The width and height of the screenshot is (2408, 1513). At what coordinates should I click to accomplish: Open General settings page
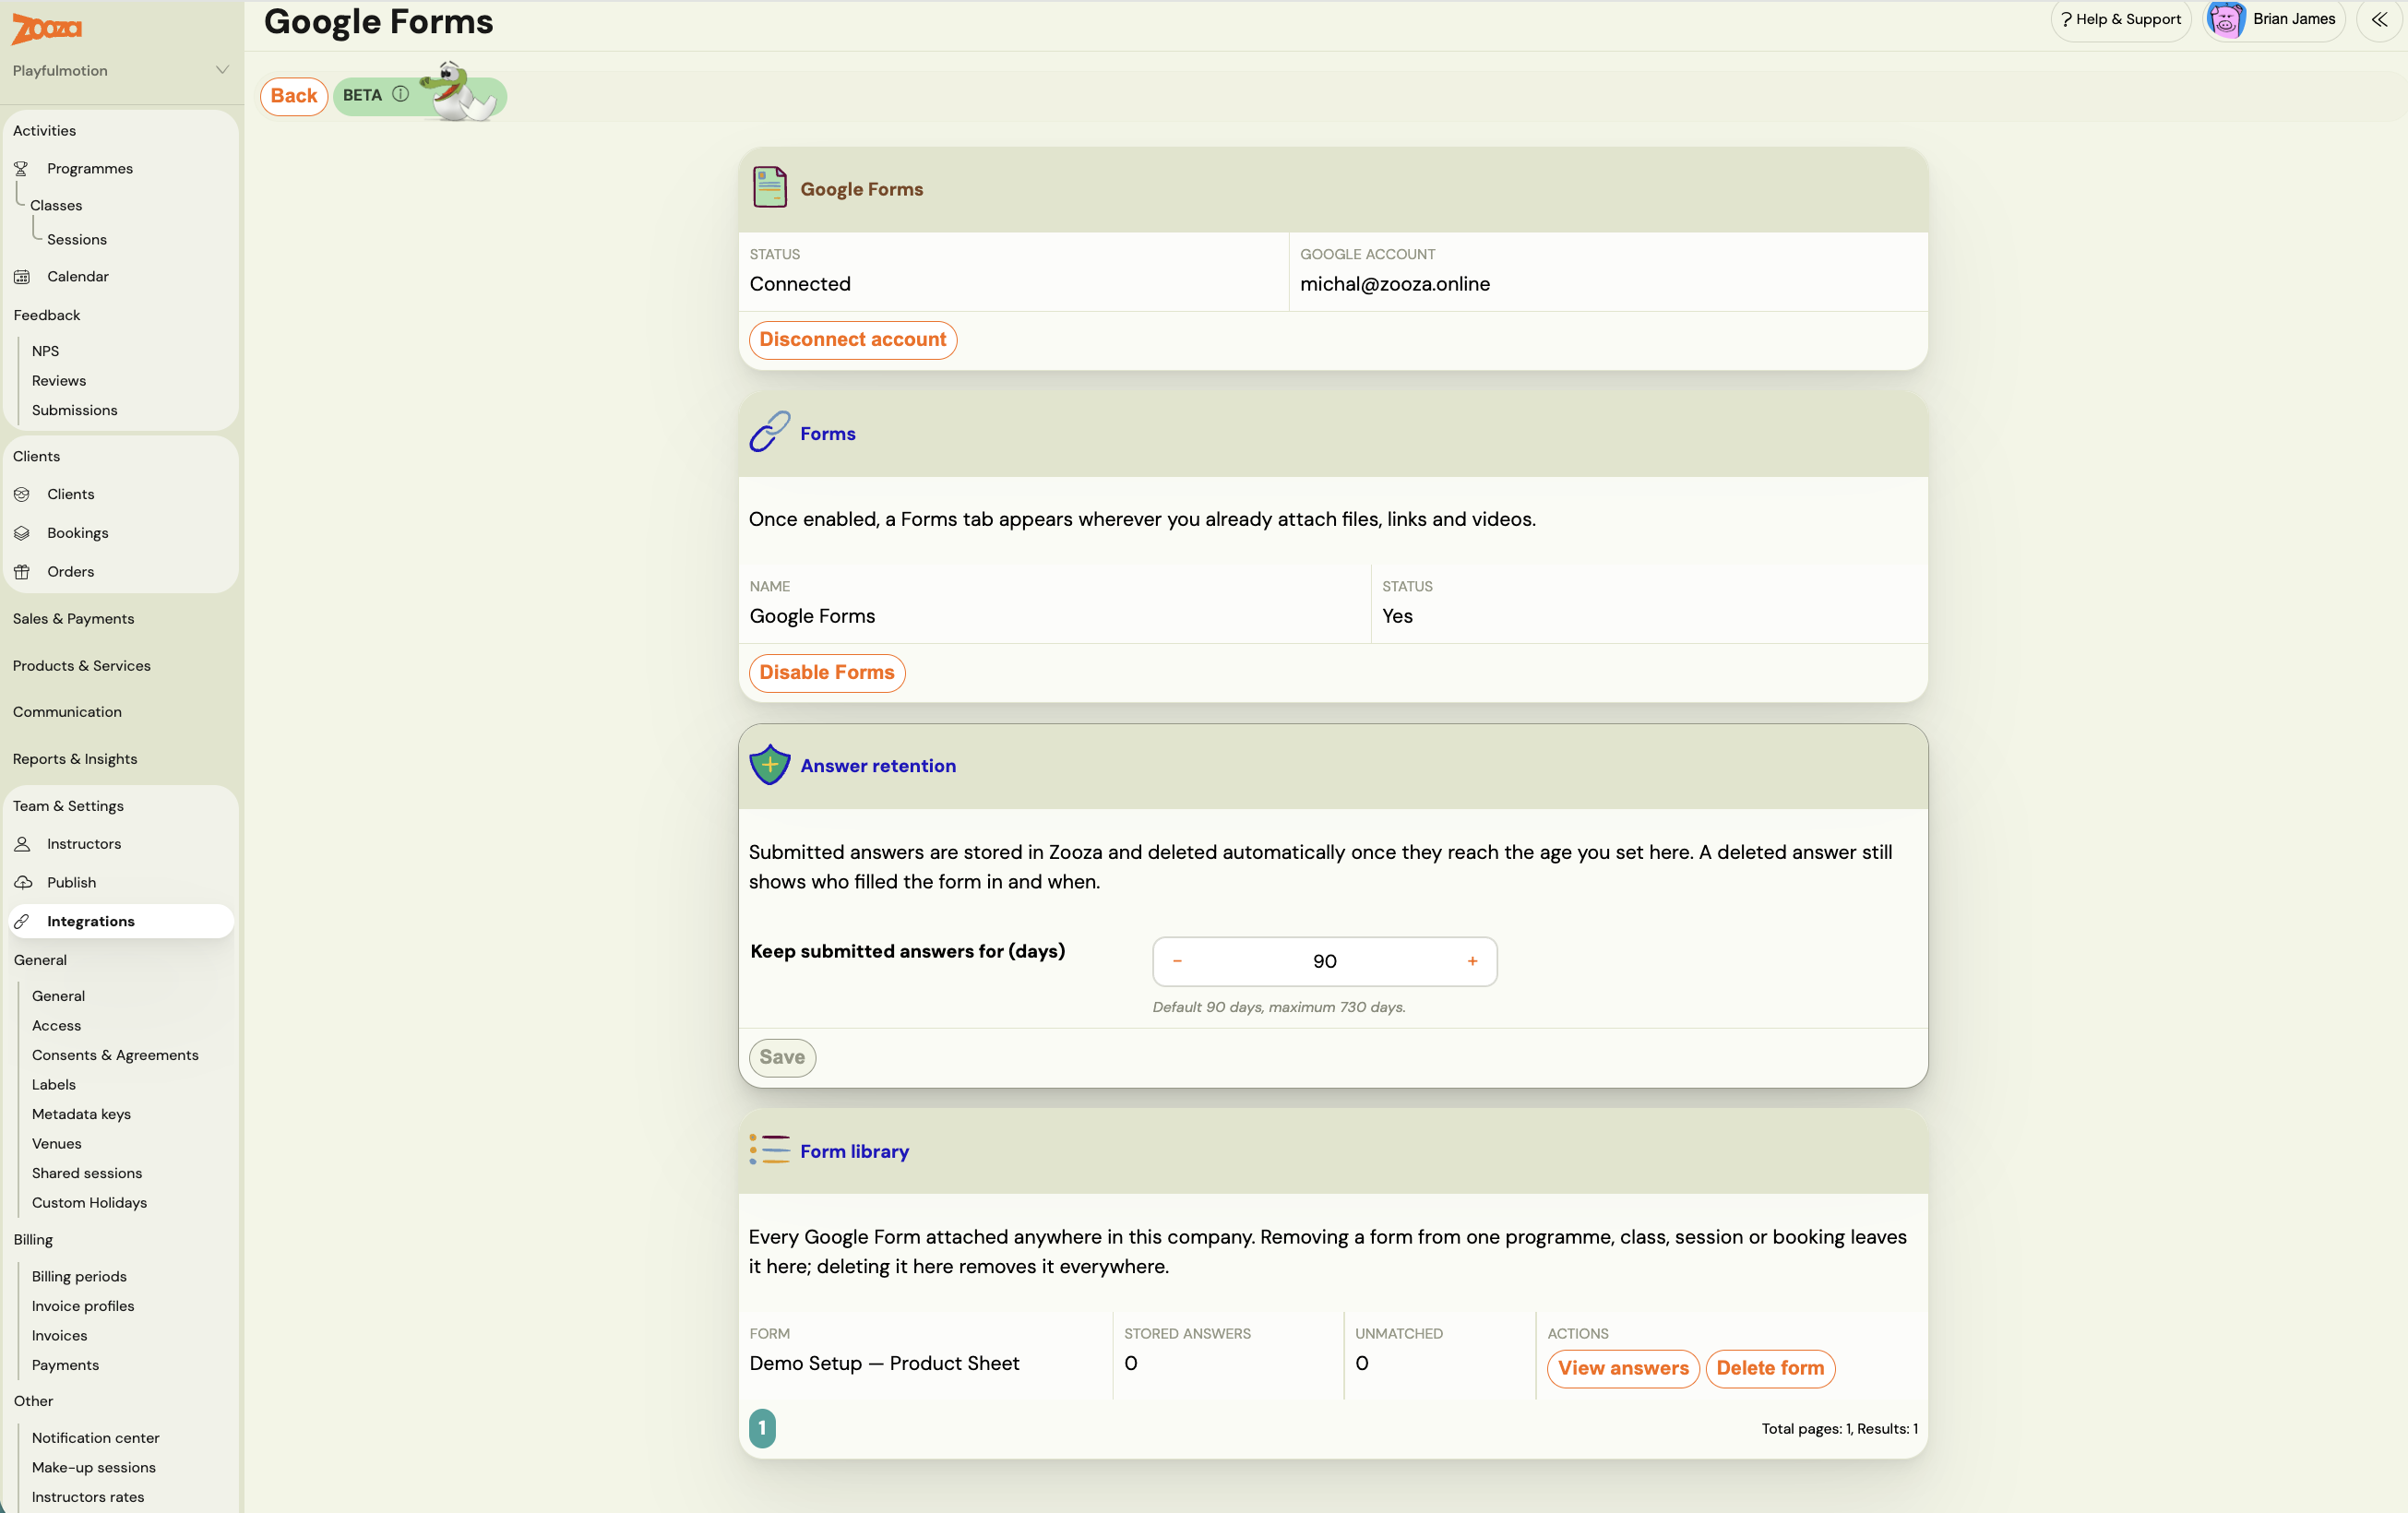pos(58,996)
